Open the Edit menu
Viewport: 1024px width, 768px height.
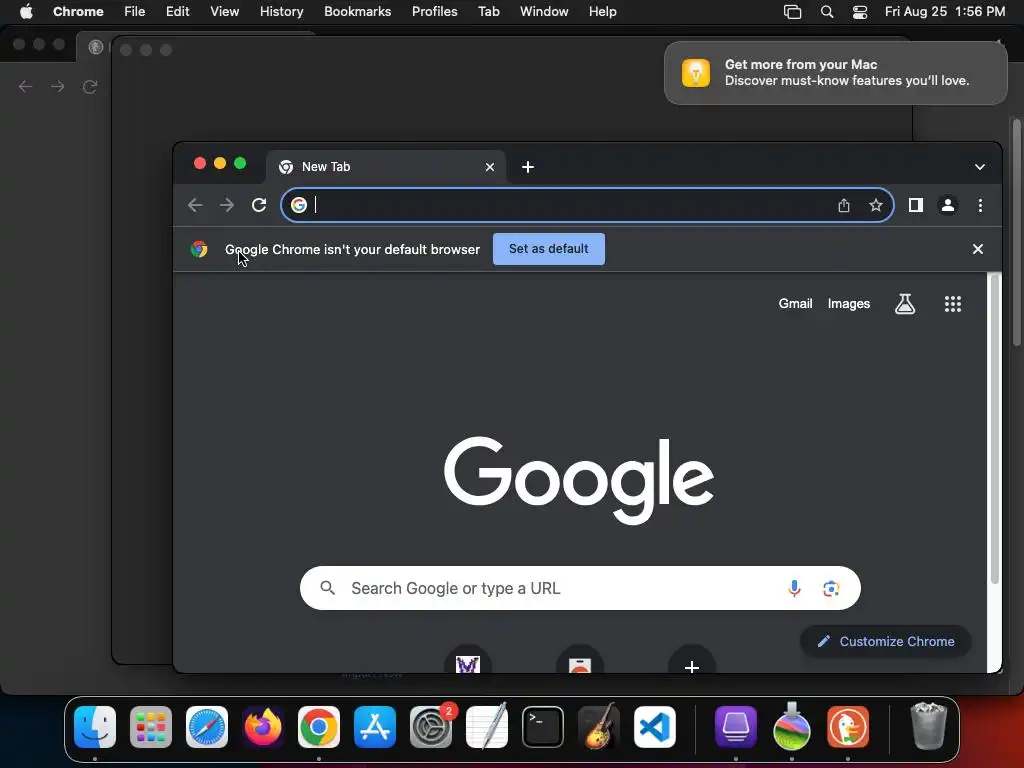tap(178, 12)
